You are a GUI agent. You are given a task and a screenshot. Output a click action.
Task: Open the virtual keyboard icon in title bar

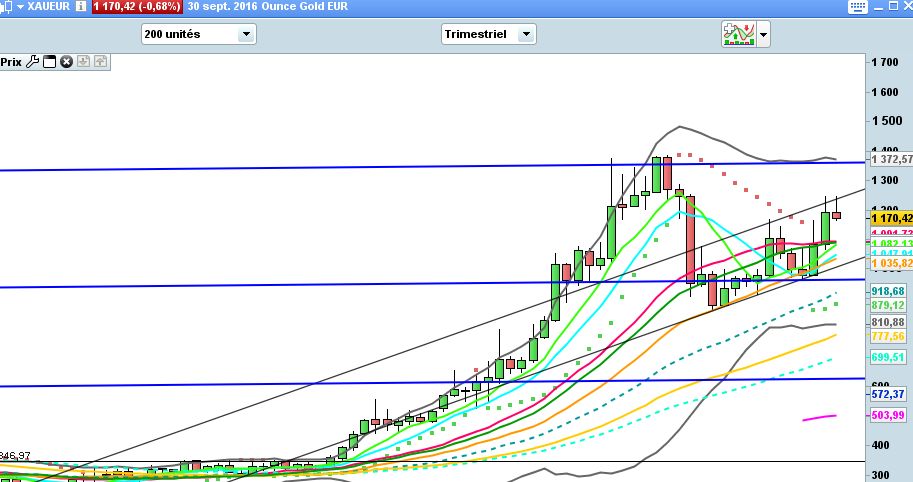click(x=858, y=7)
